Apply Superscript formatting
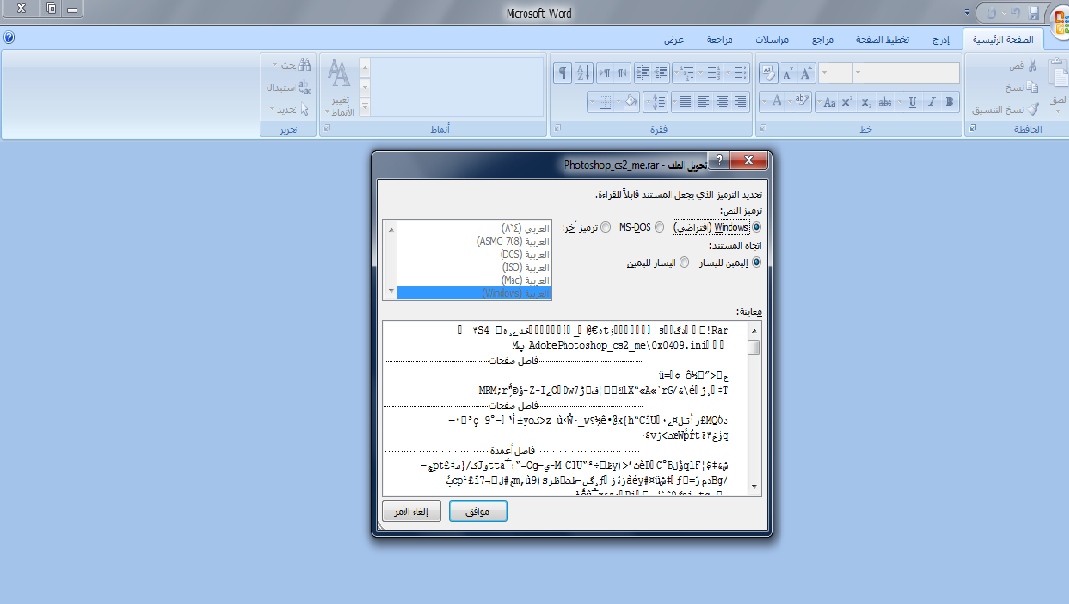1069x604 pixels. 847,102
